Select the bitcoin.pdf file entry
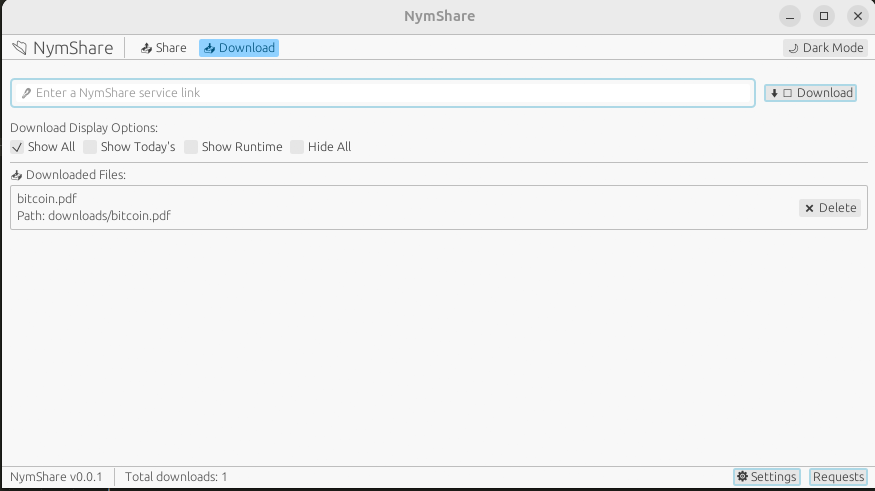Screen dimensions: 875x491 [47, 199]
